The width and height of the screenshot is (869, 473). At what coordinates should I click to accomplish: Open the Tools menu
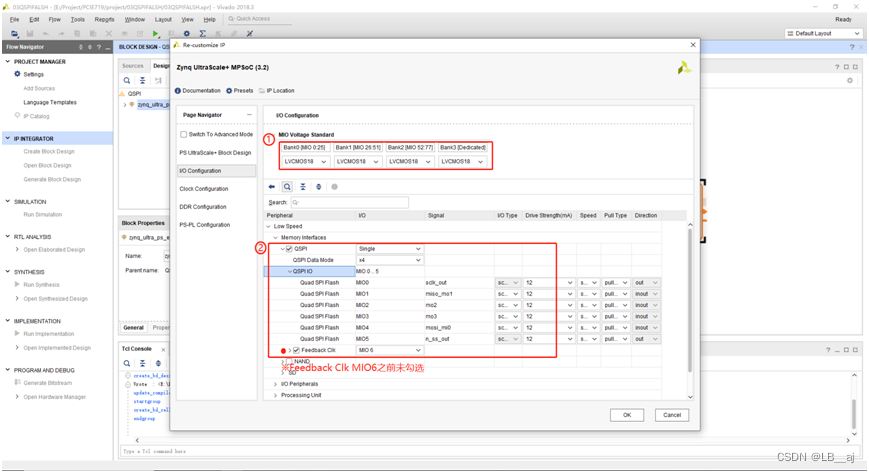coord(78,19)
